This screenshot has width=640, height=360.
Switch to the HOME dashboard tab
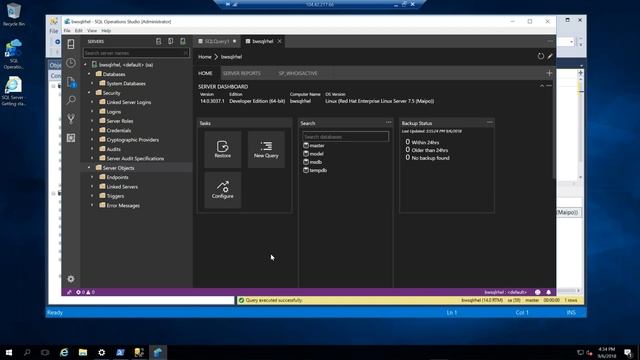tap(205, 73)
